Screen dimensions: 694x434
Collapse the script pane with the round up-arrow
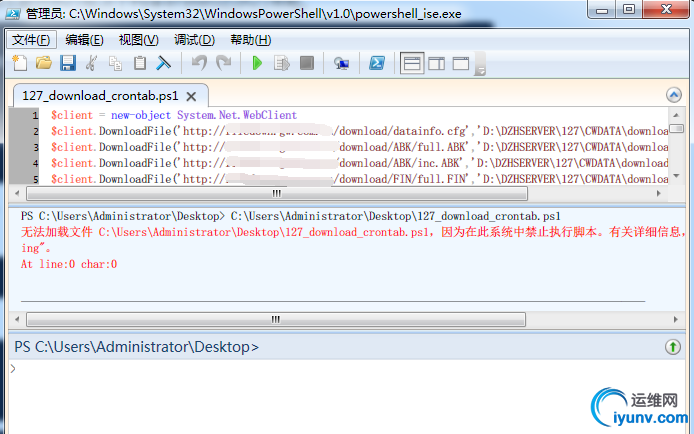674,95
